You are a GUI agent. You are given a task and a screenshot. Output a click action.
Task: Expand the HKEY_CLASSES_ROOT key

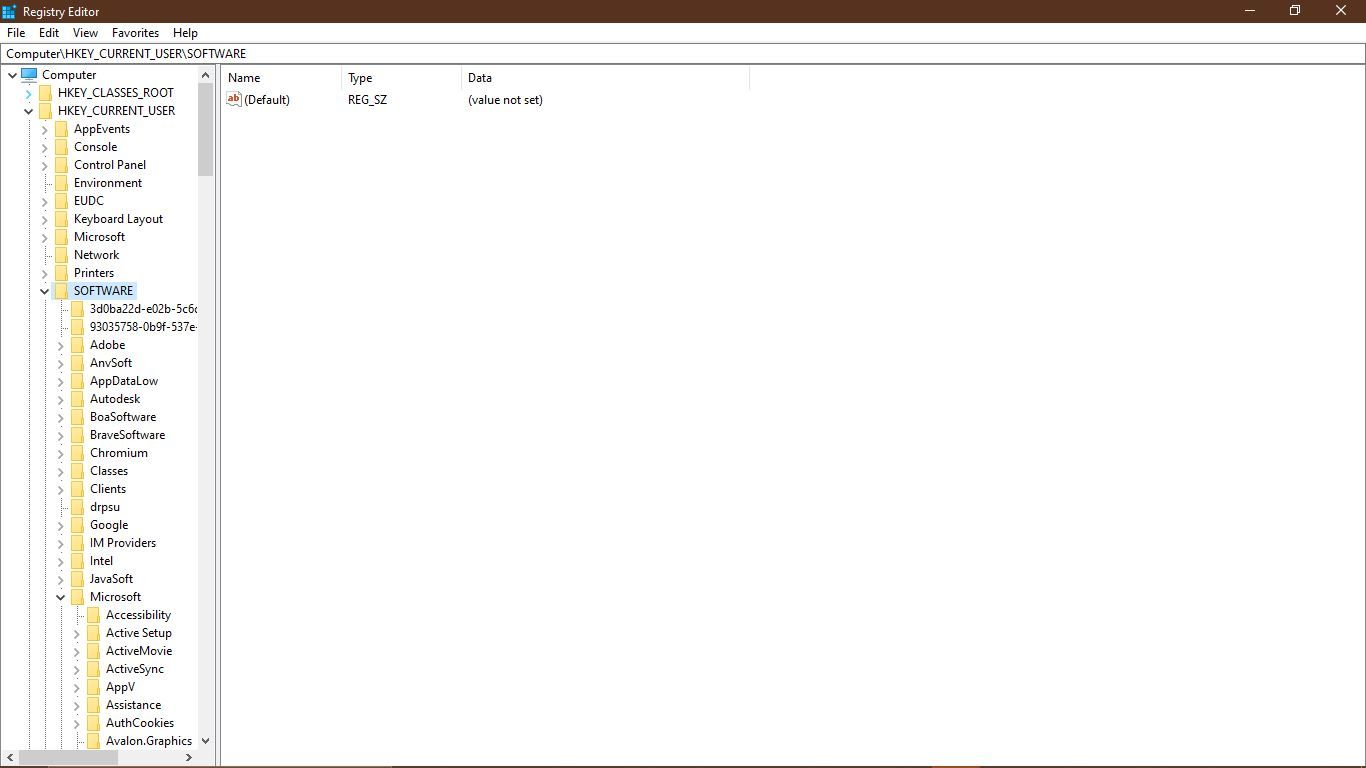[x=29, y=92]
